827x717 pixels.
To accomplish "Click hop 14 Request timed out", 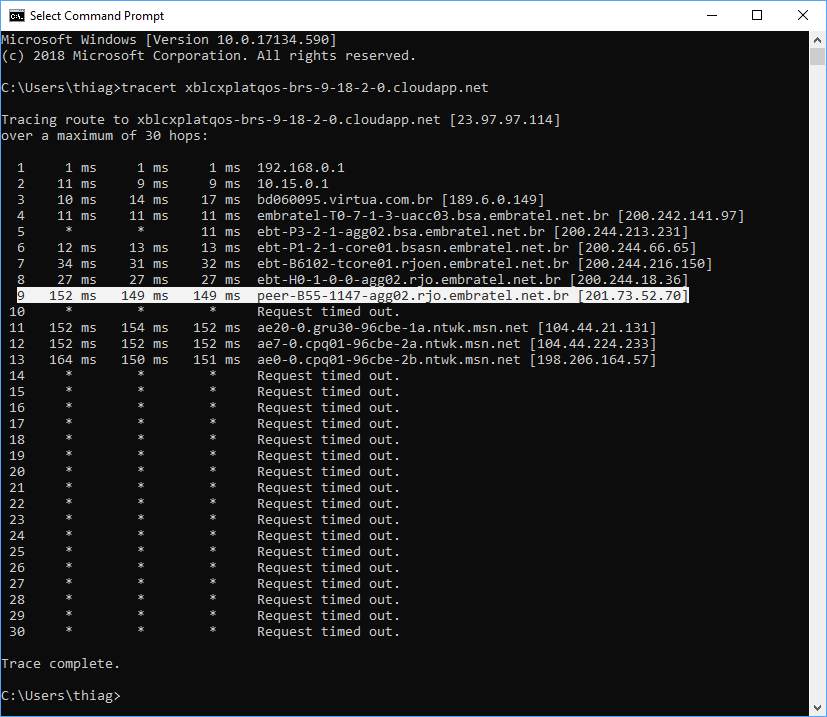I will point(329,376).
